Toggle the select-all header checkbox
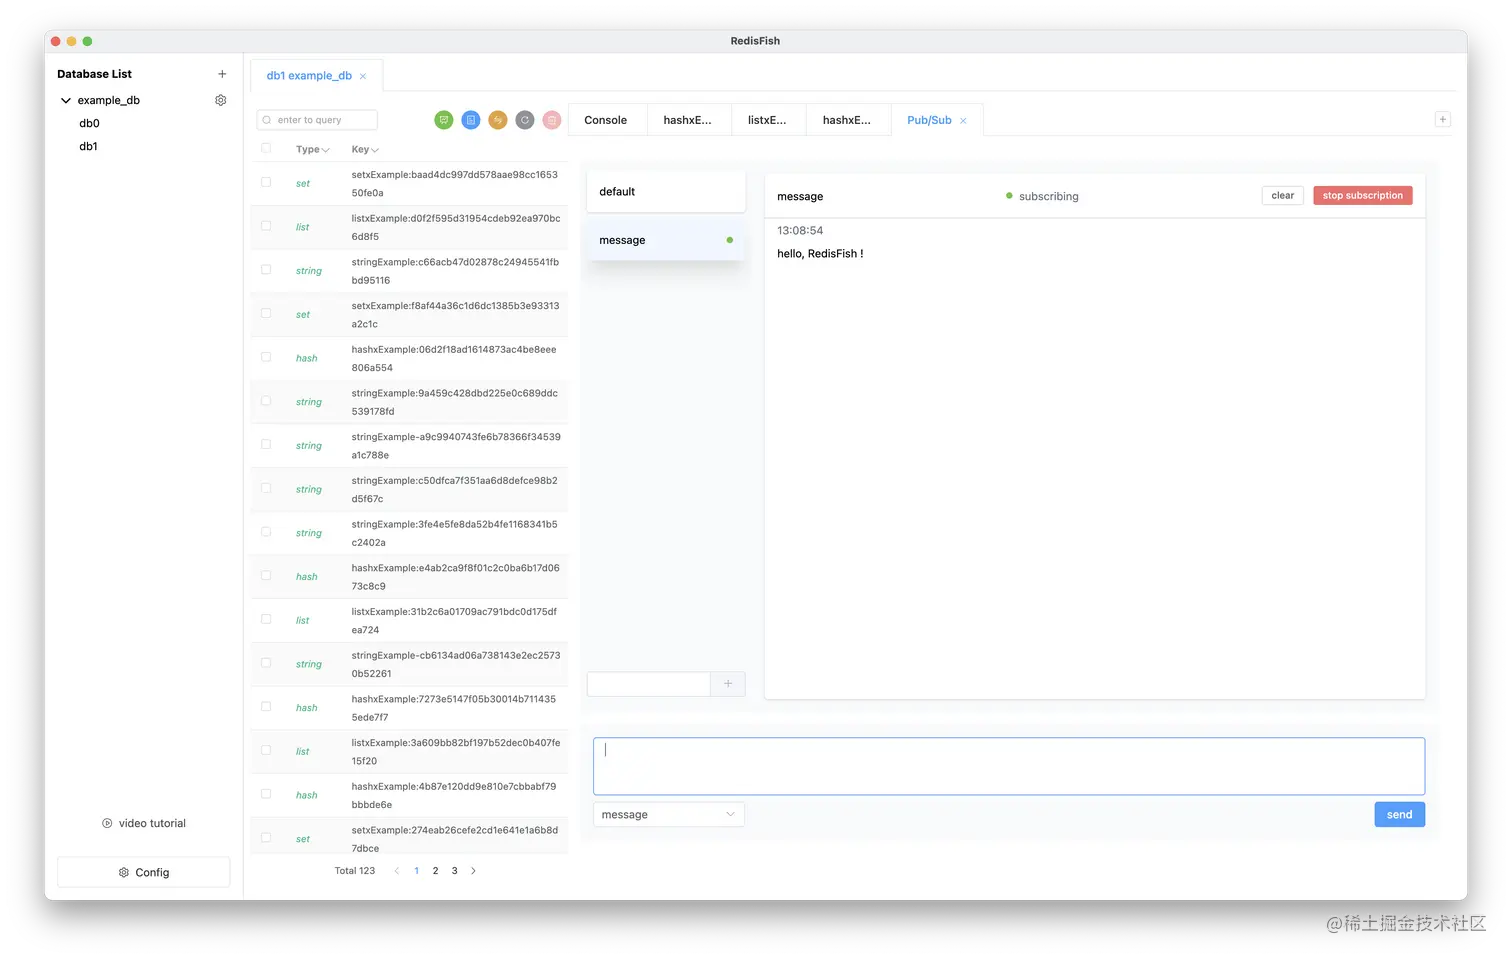 [266, 148]
